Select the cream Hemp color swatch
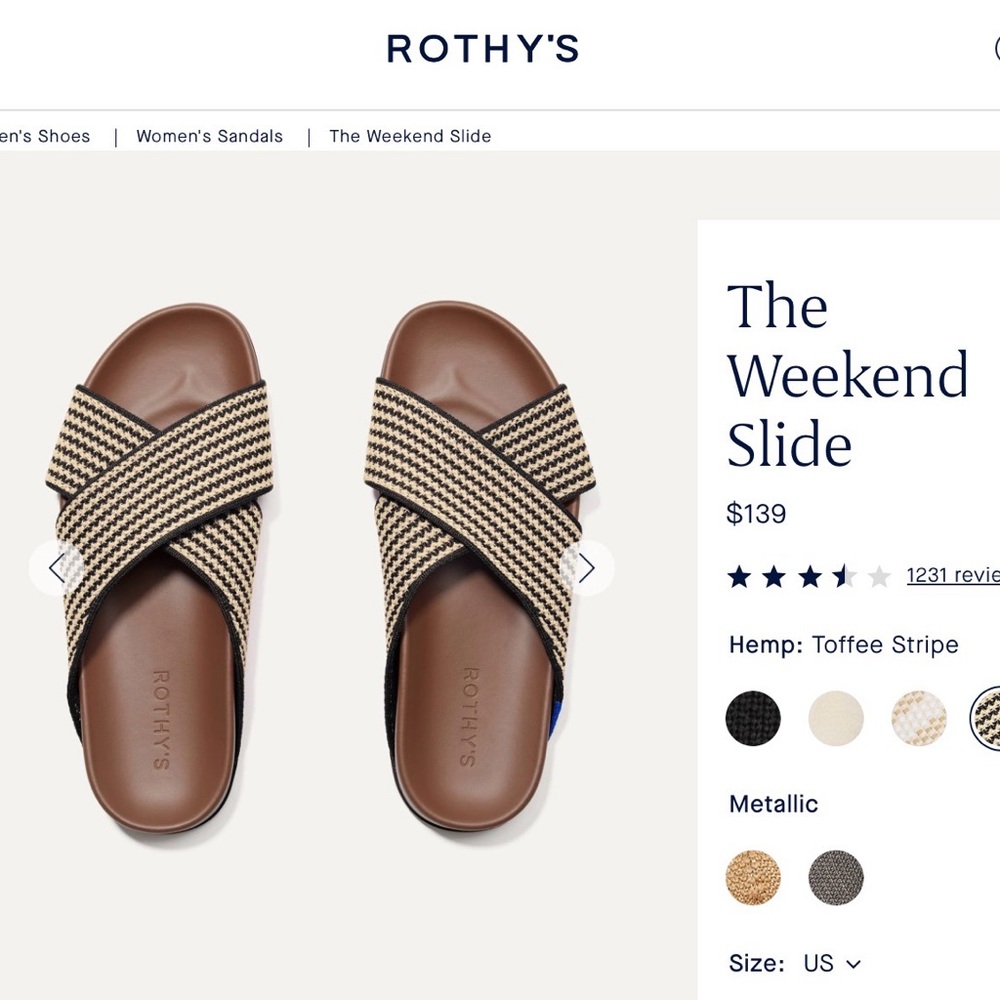Viewport: 1000px width, 1000px height. point(835,719)
